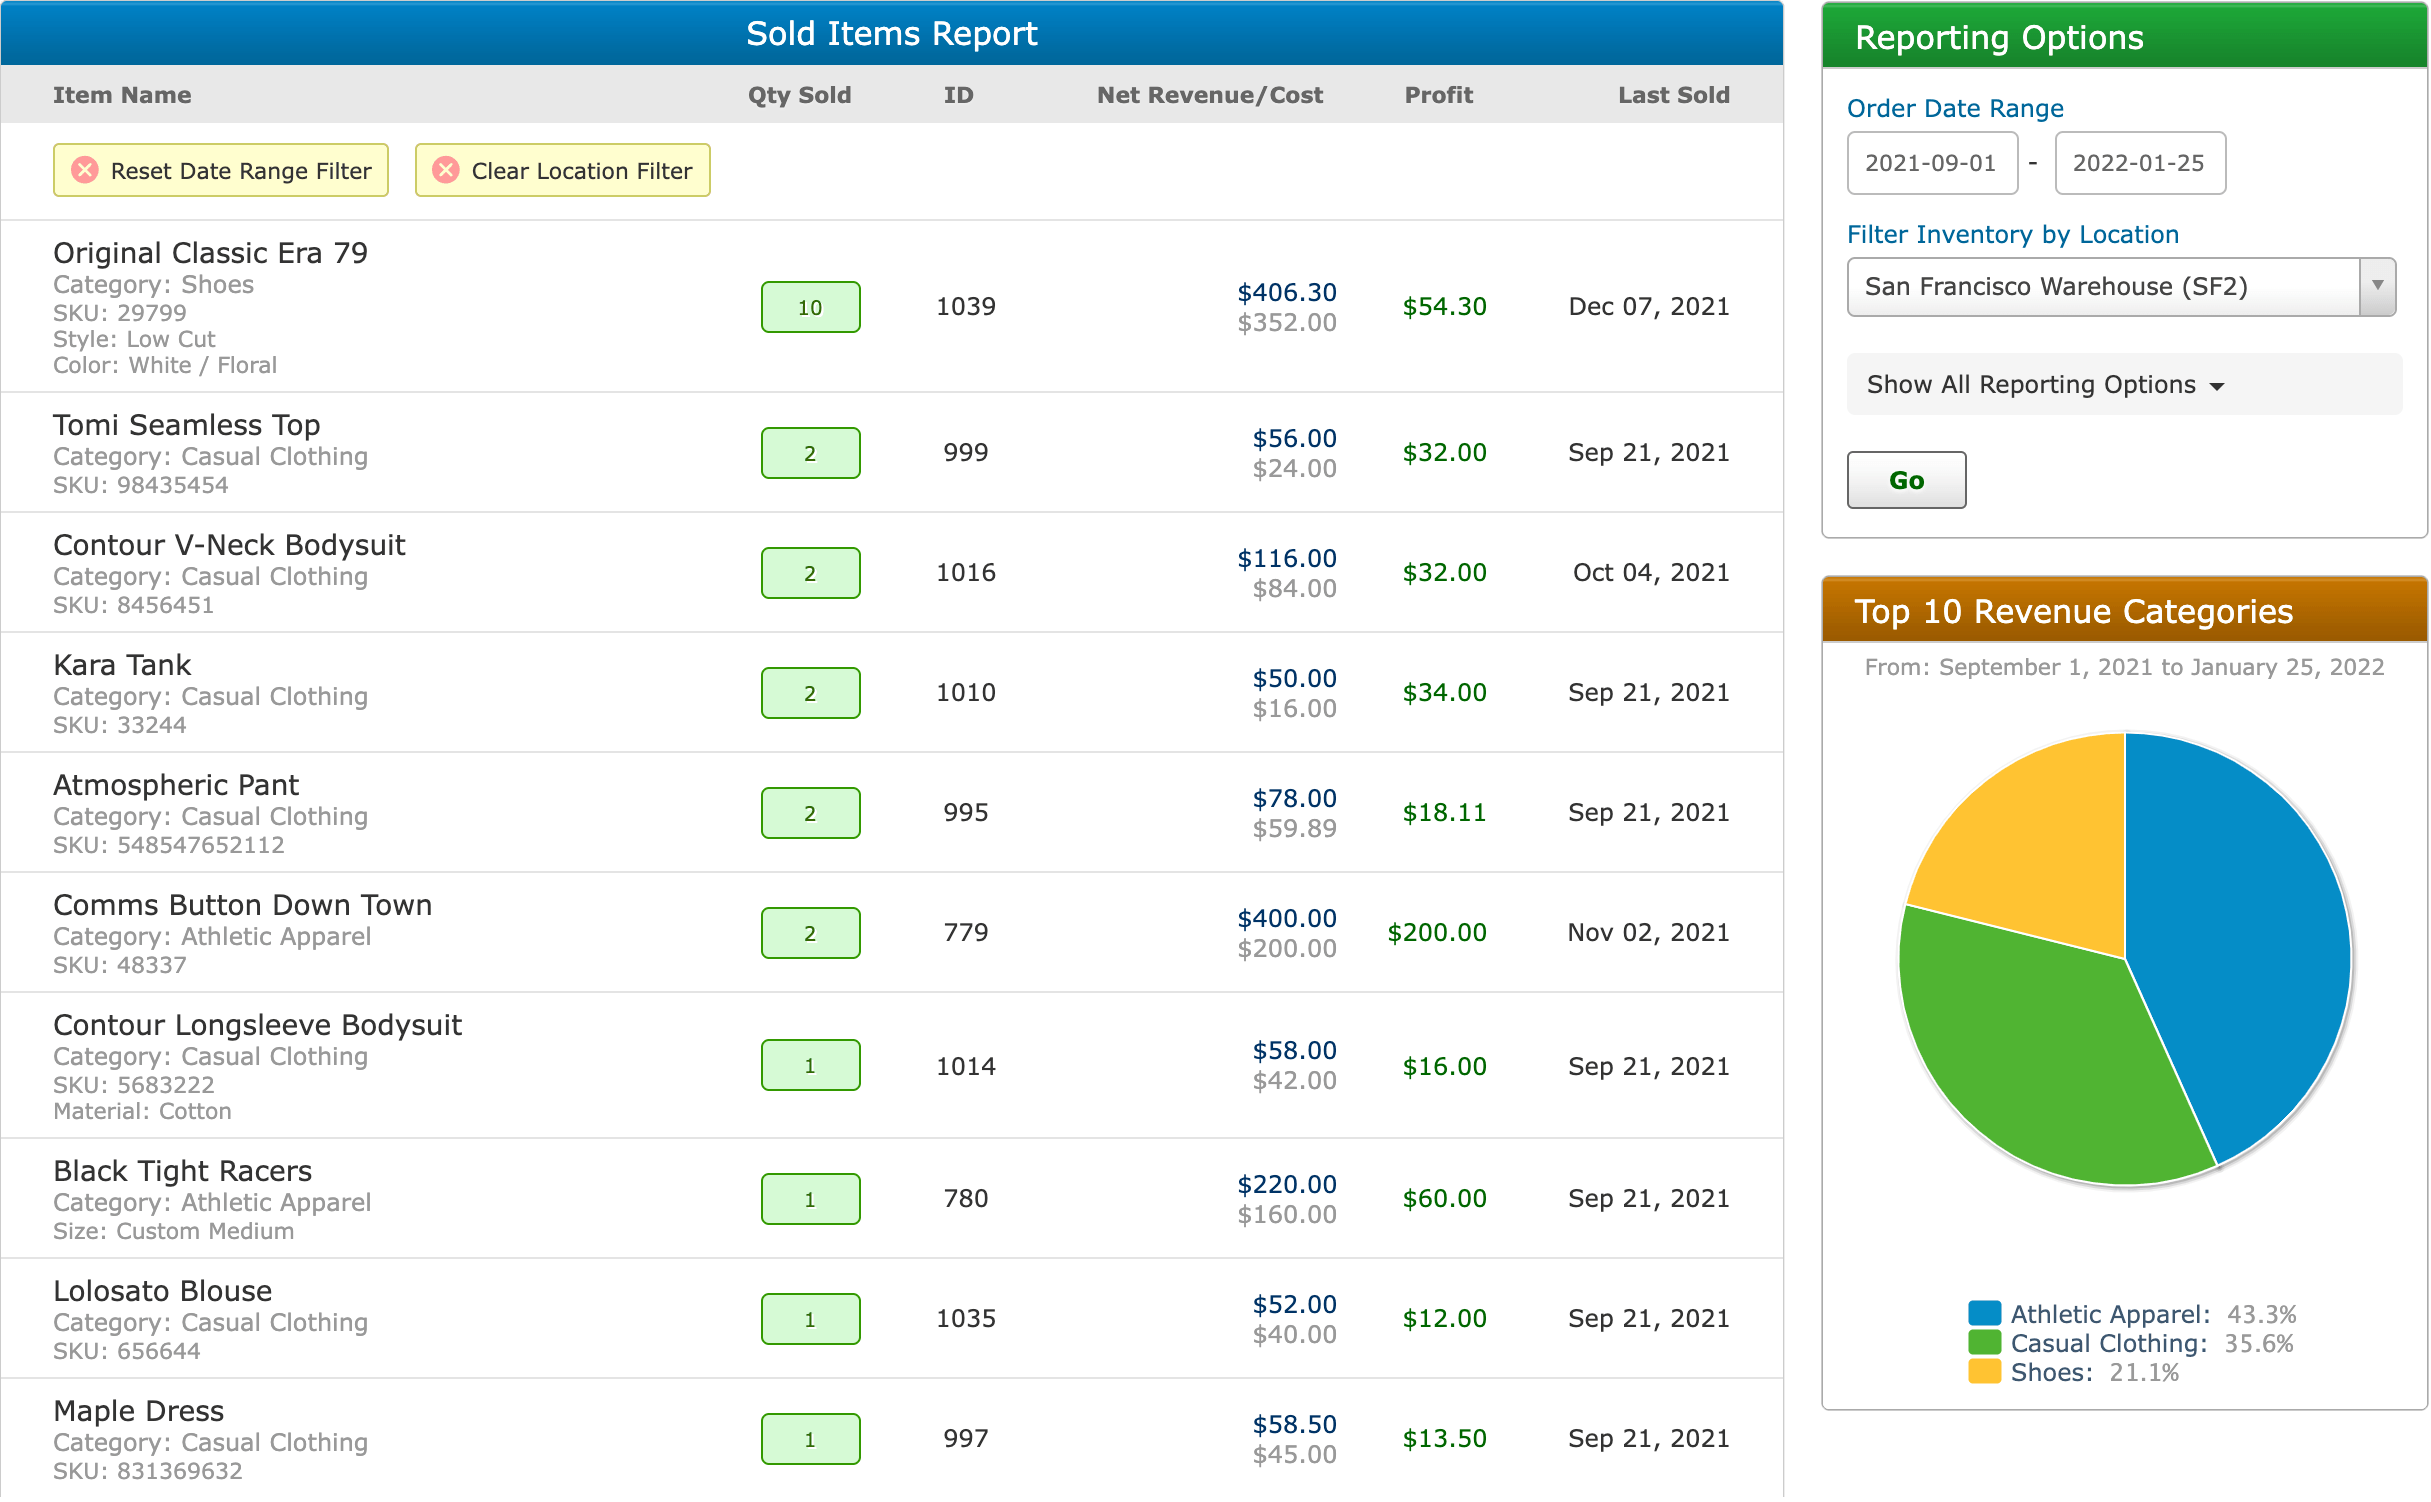The width and height of the screenshot is (2431, 1502).
Task: Open the location filter dropdown arrow
Action: (x=2377, y=286)
